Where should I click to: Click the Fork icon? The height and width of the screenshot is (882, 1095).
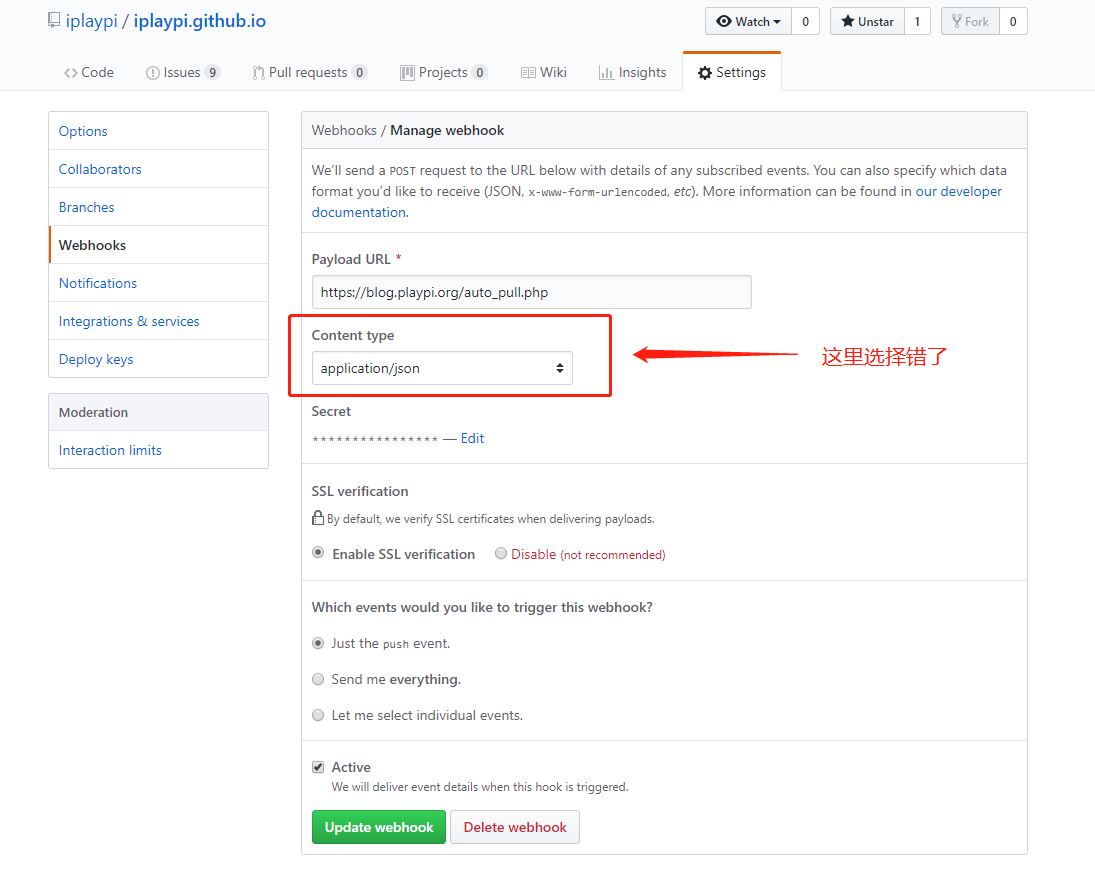[957, 21]
